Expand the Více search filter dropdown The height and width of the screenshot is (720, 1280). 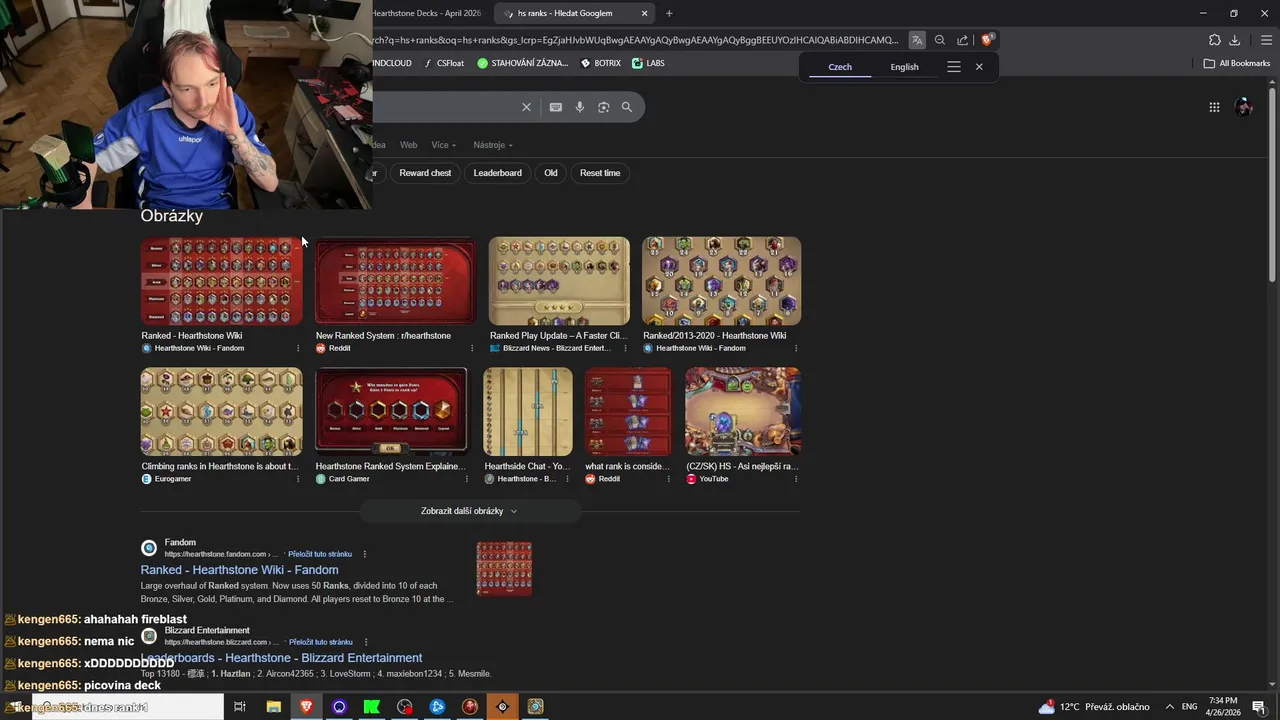pos(443,145)
